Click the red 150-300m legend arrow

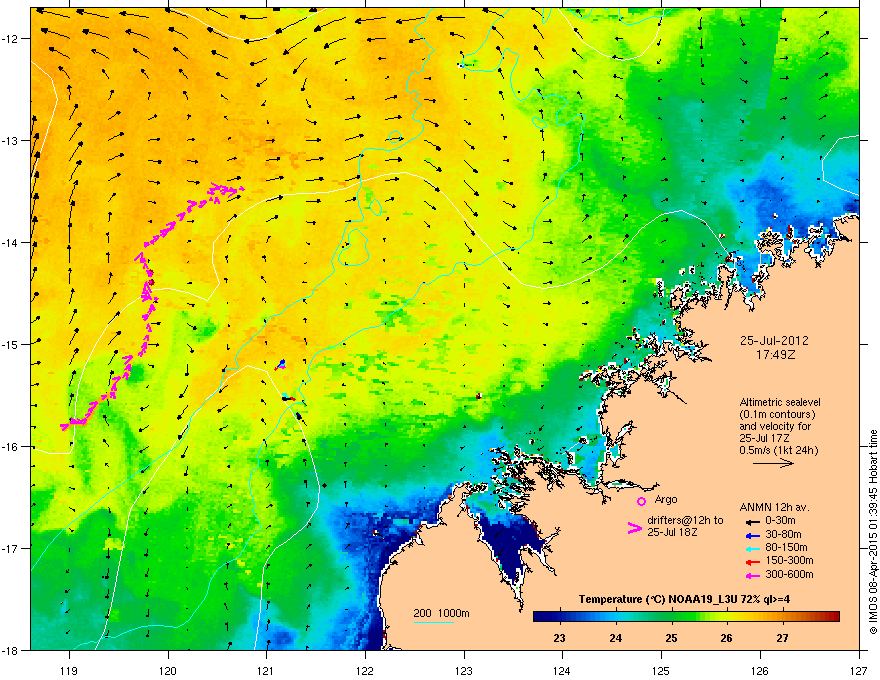pos(752,562)
